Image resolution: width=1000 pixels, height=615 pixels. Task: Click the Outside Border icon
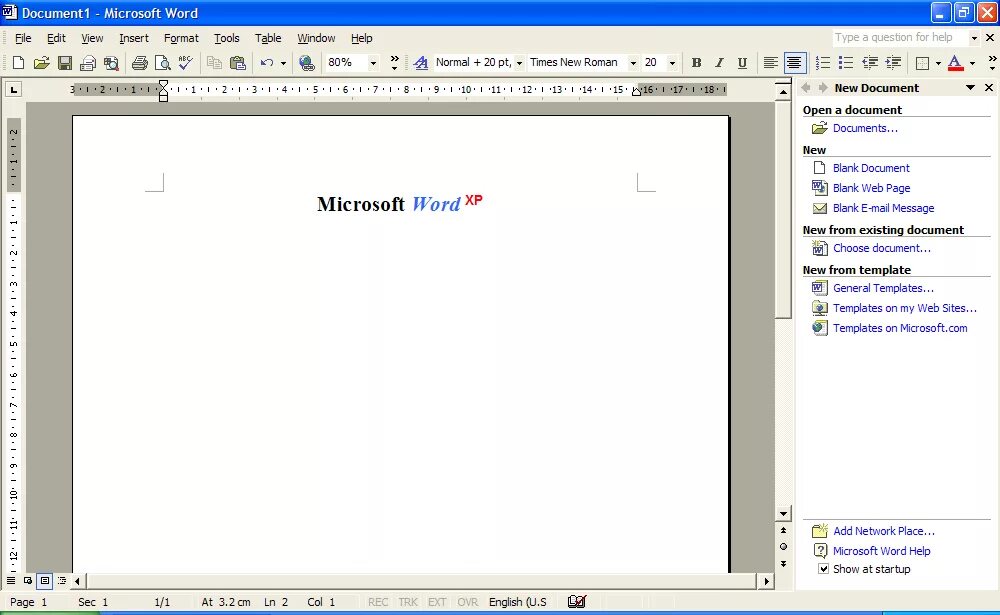[x=922, y=63]
